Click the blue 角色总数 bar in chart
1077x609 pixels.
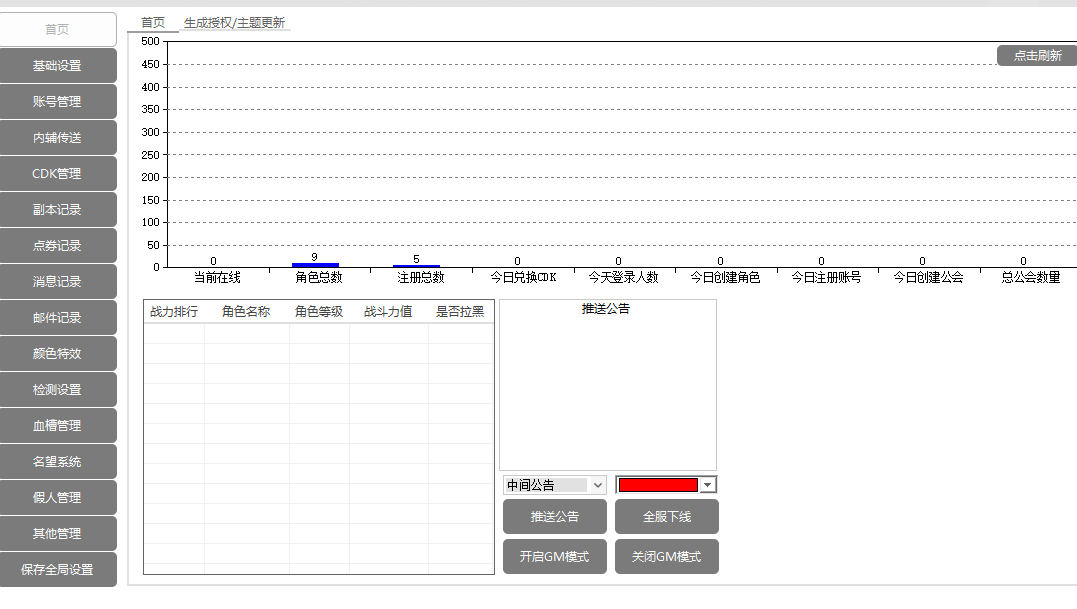tap(314, 265)
